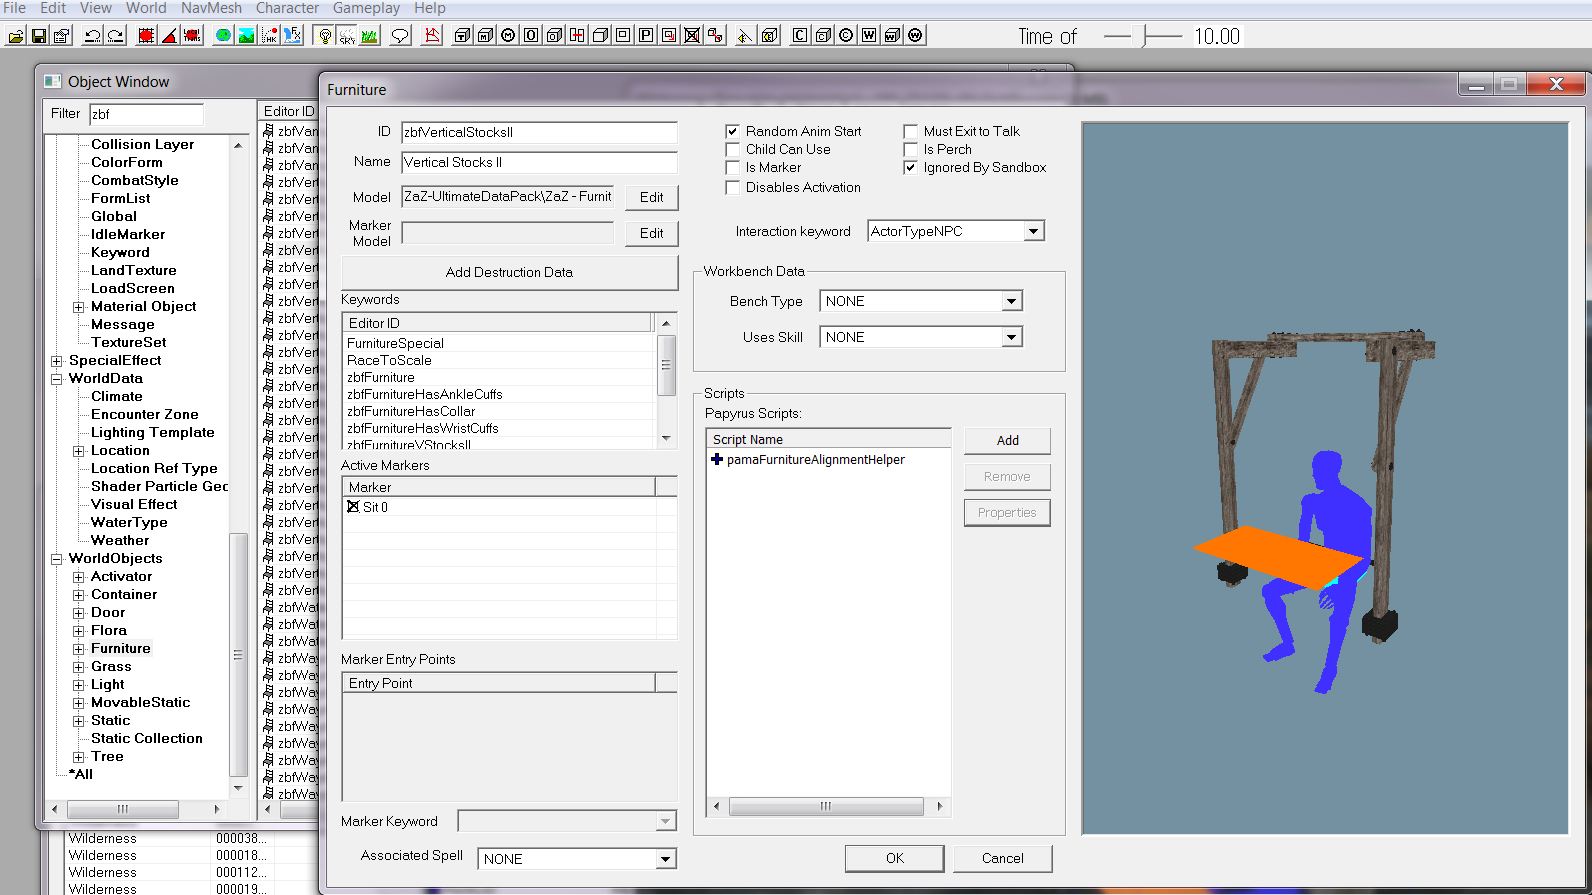Open the Associated Spell dropdown
1592x895 pixels.
[x=666, y=859]
